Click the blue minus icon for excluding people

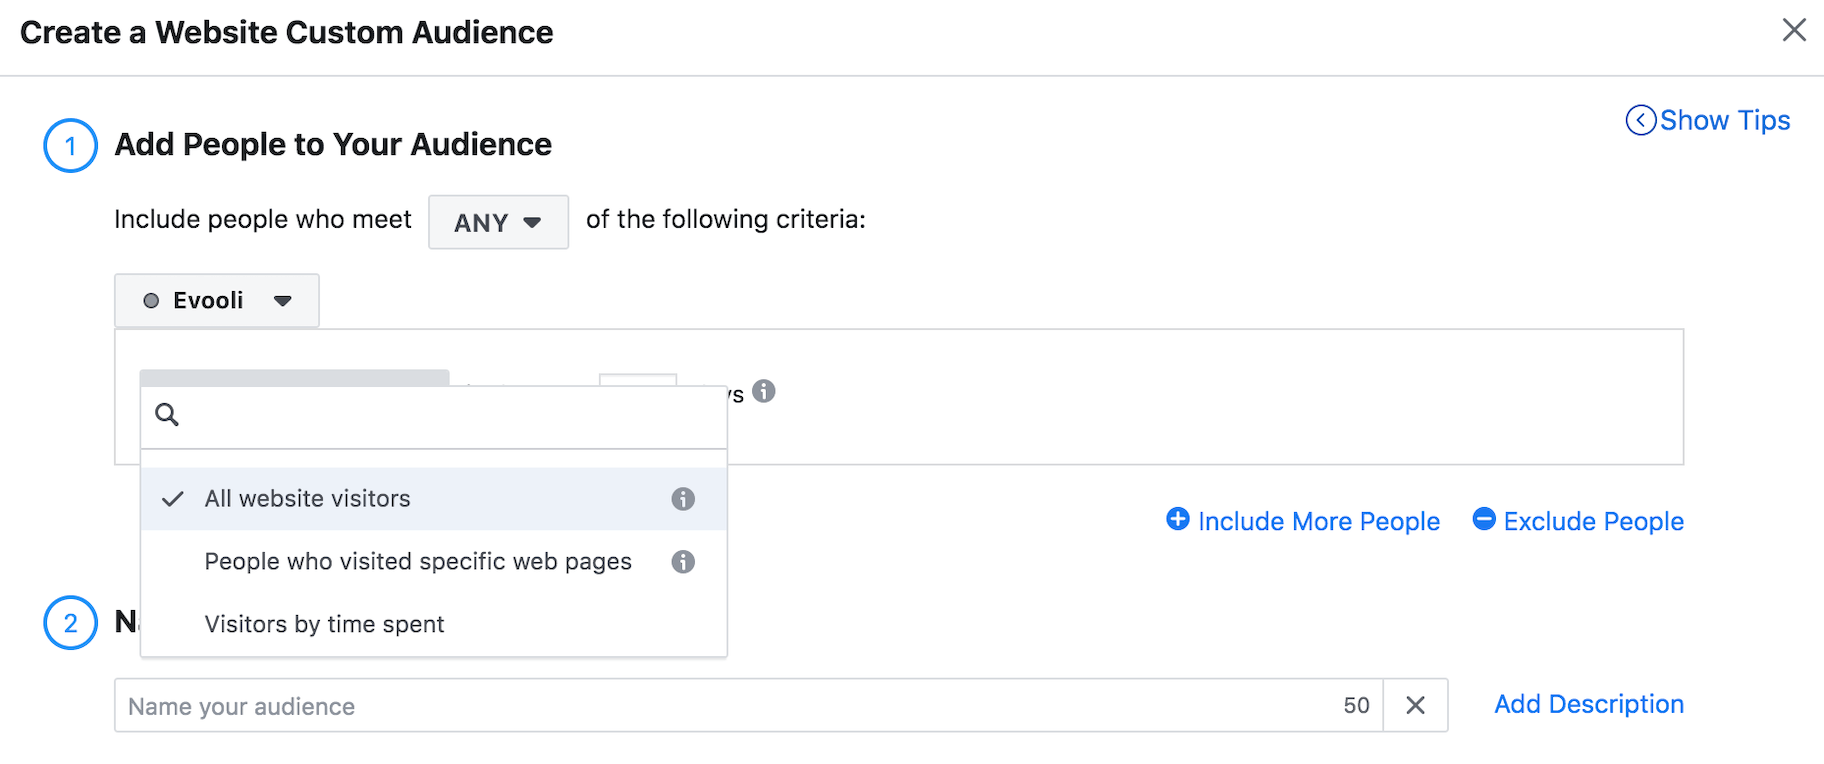[1484, 519]
